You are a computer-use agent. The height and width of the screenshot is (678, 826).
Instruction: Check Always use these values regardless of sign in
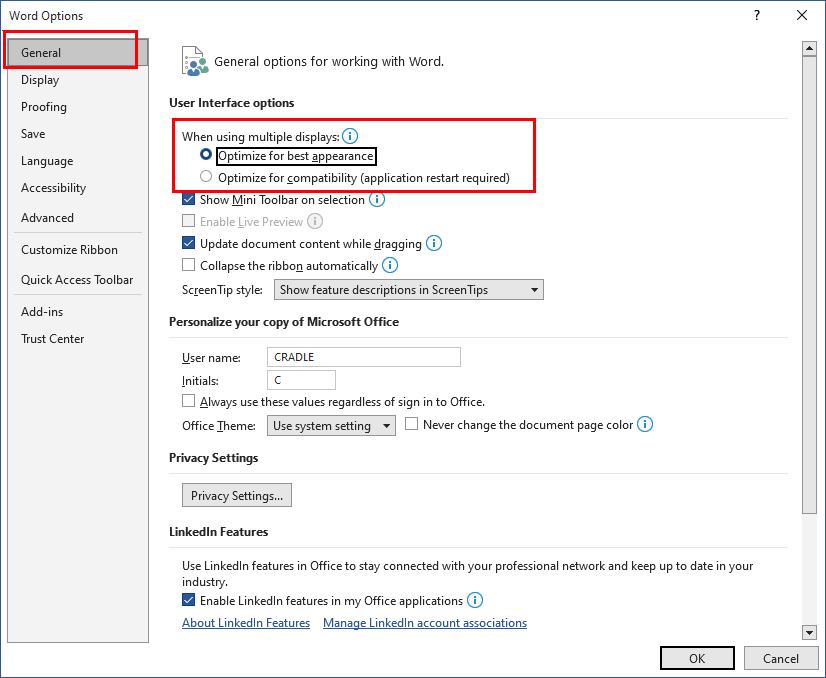tap(189, 401)
